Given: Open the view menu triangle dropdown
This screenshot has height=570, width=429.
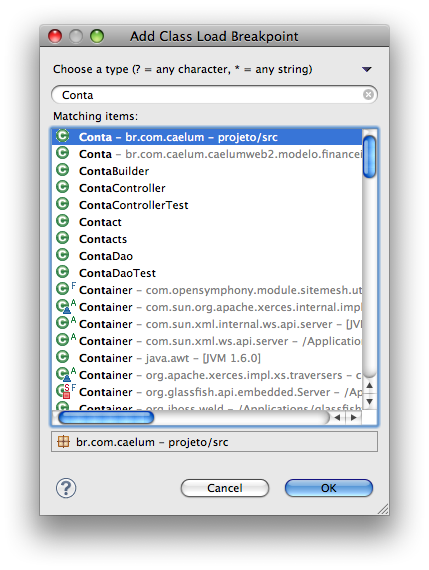Looking at the screenshot, I should (367, 69).
